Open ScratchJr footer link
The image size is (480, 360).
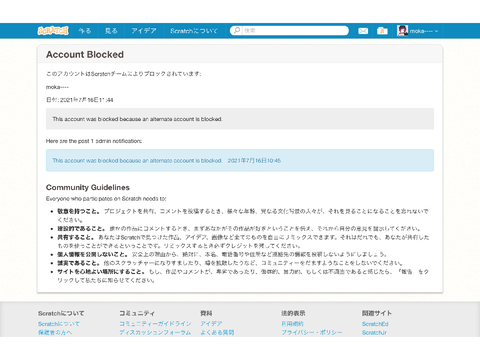tap(374, 332)
